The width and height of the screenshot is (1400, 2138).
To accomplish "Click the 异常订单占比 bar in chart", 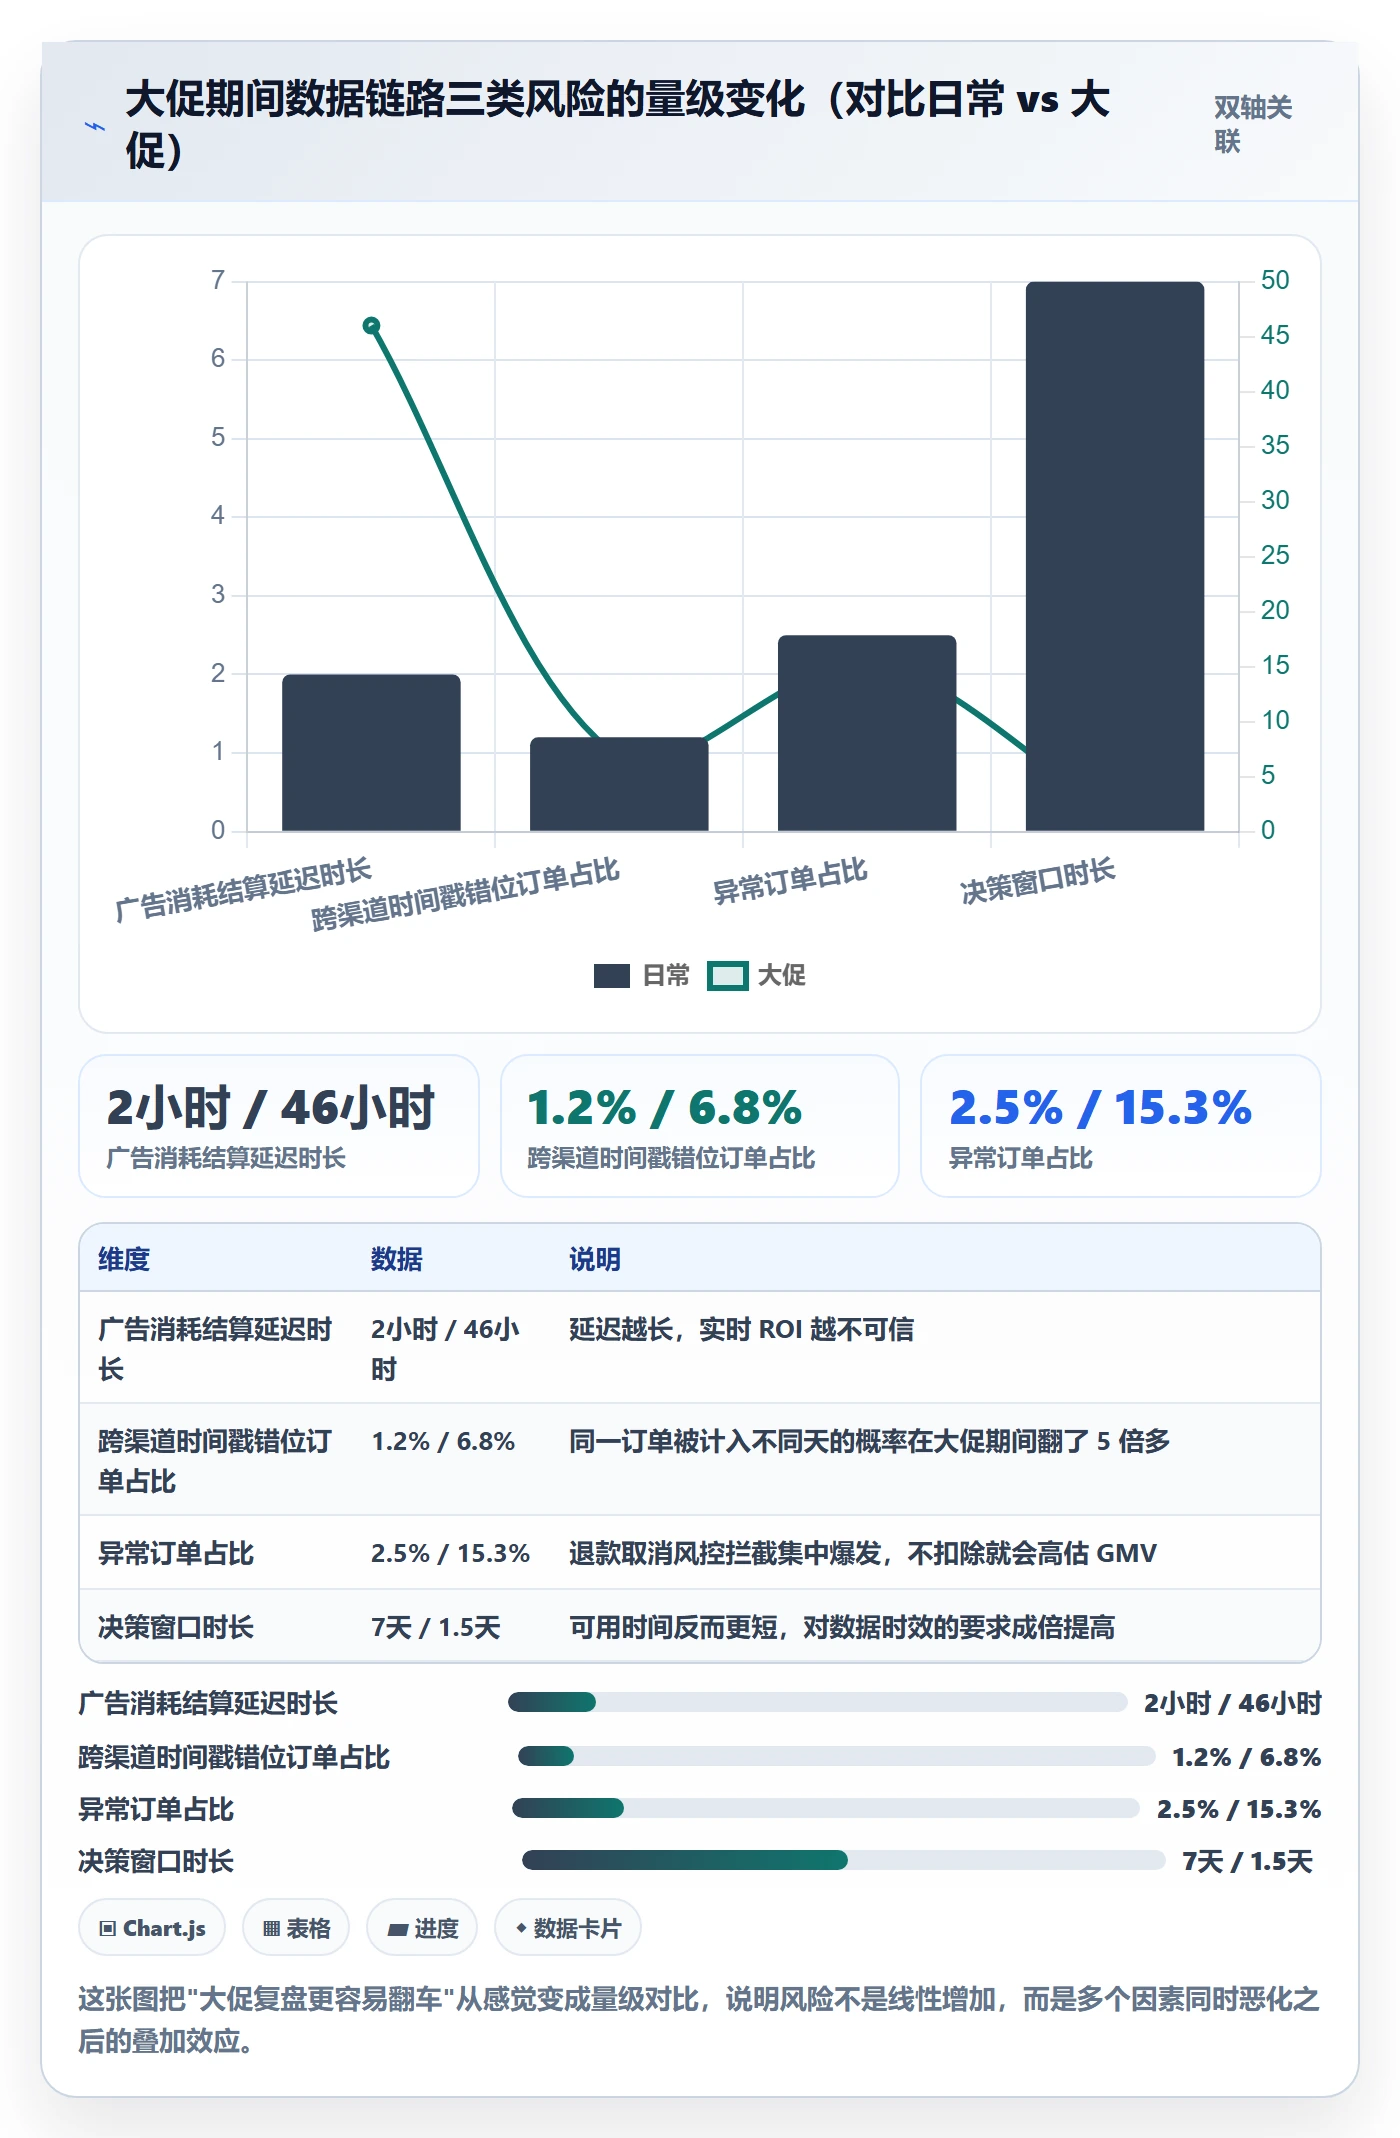I will (867, 733).
